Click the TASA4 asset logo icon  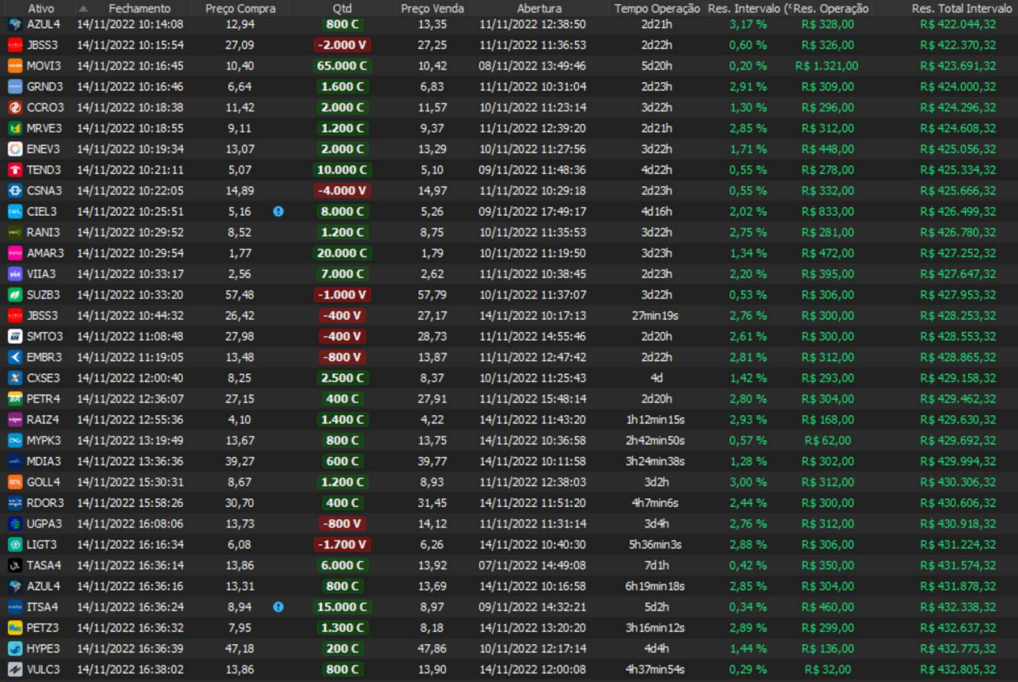click(x=15, y=565)
